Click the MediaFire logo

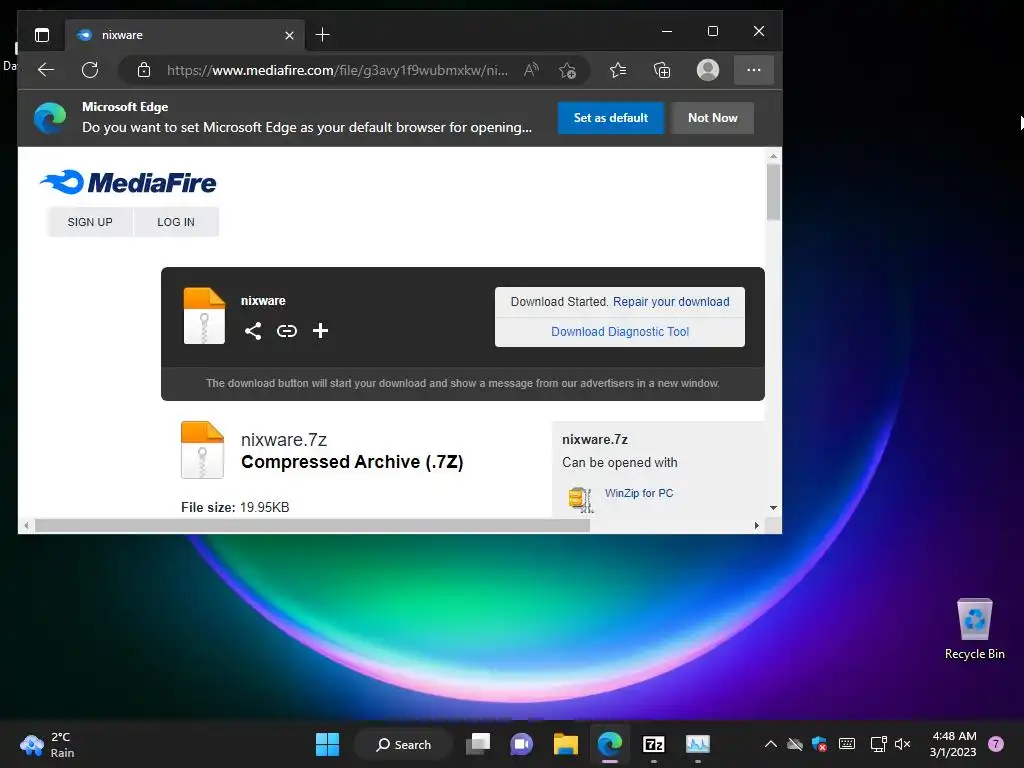[x=128, y=182]
